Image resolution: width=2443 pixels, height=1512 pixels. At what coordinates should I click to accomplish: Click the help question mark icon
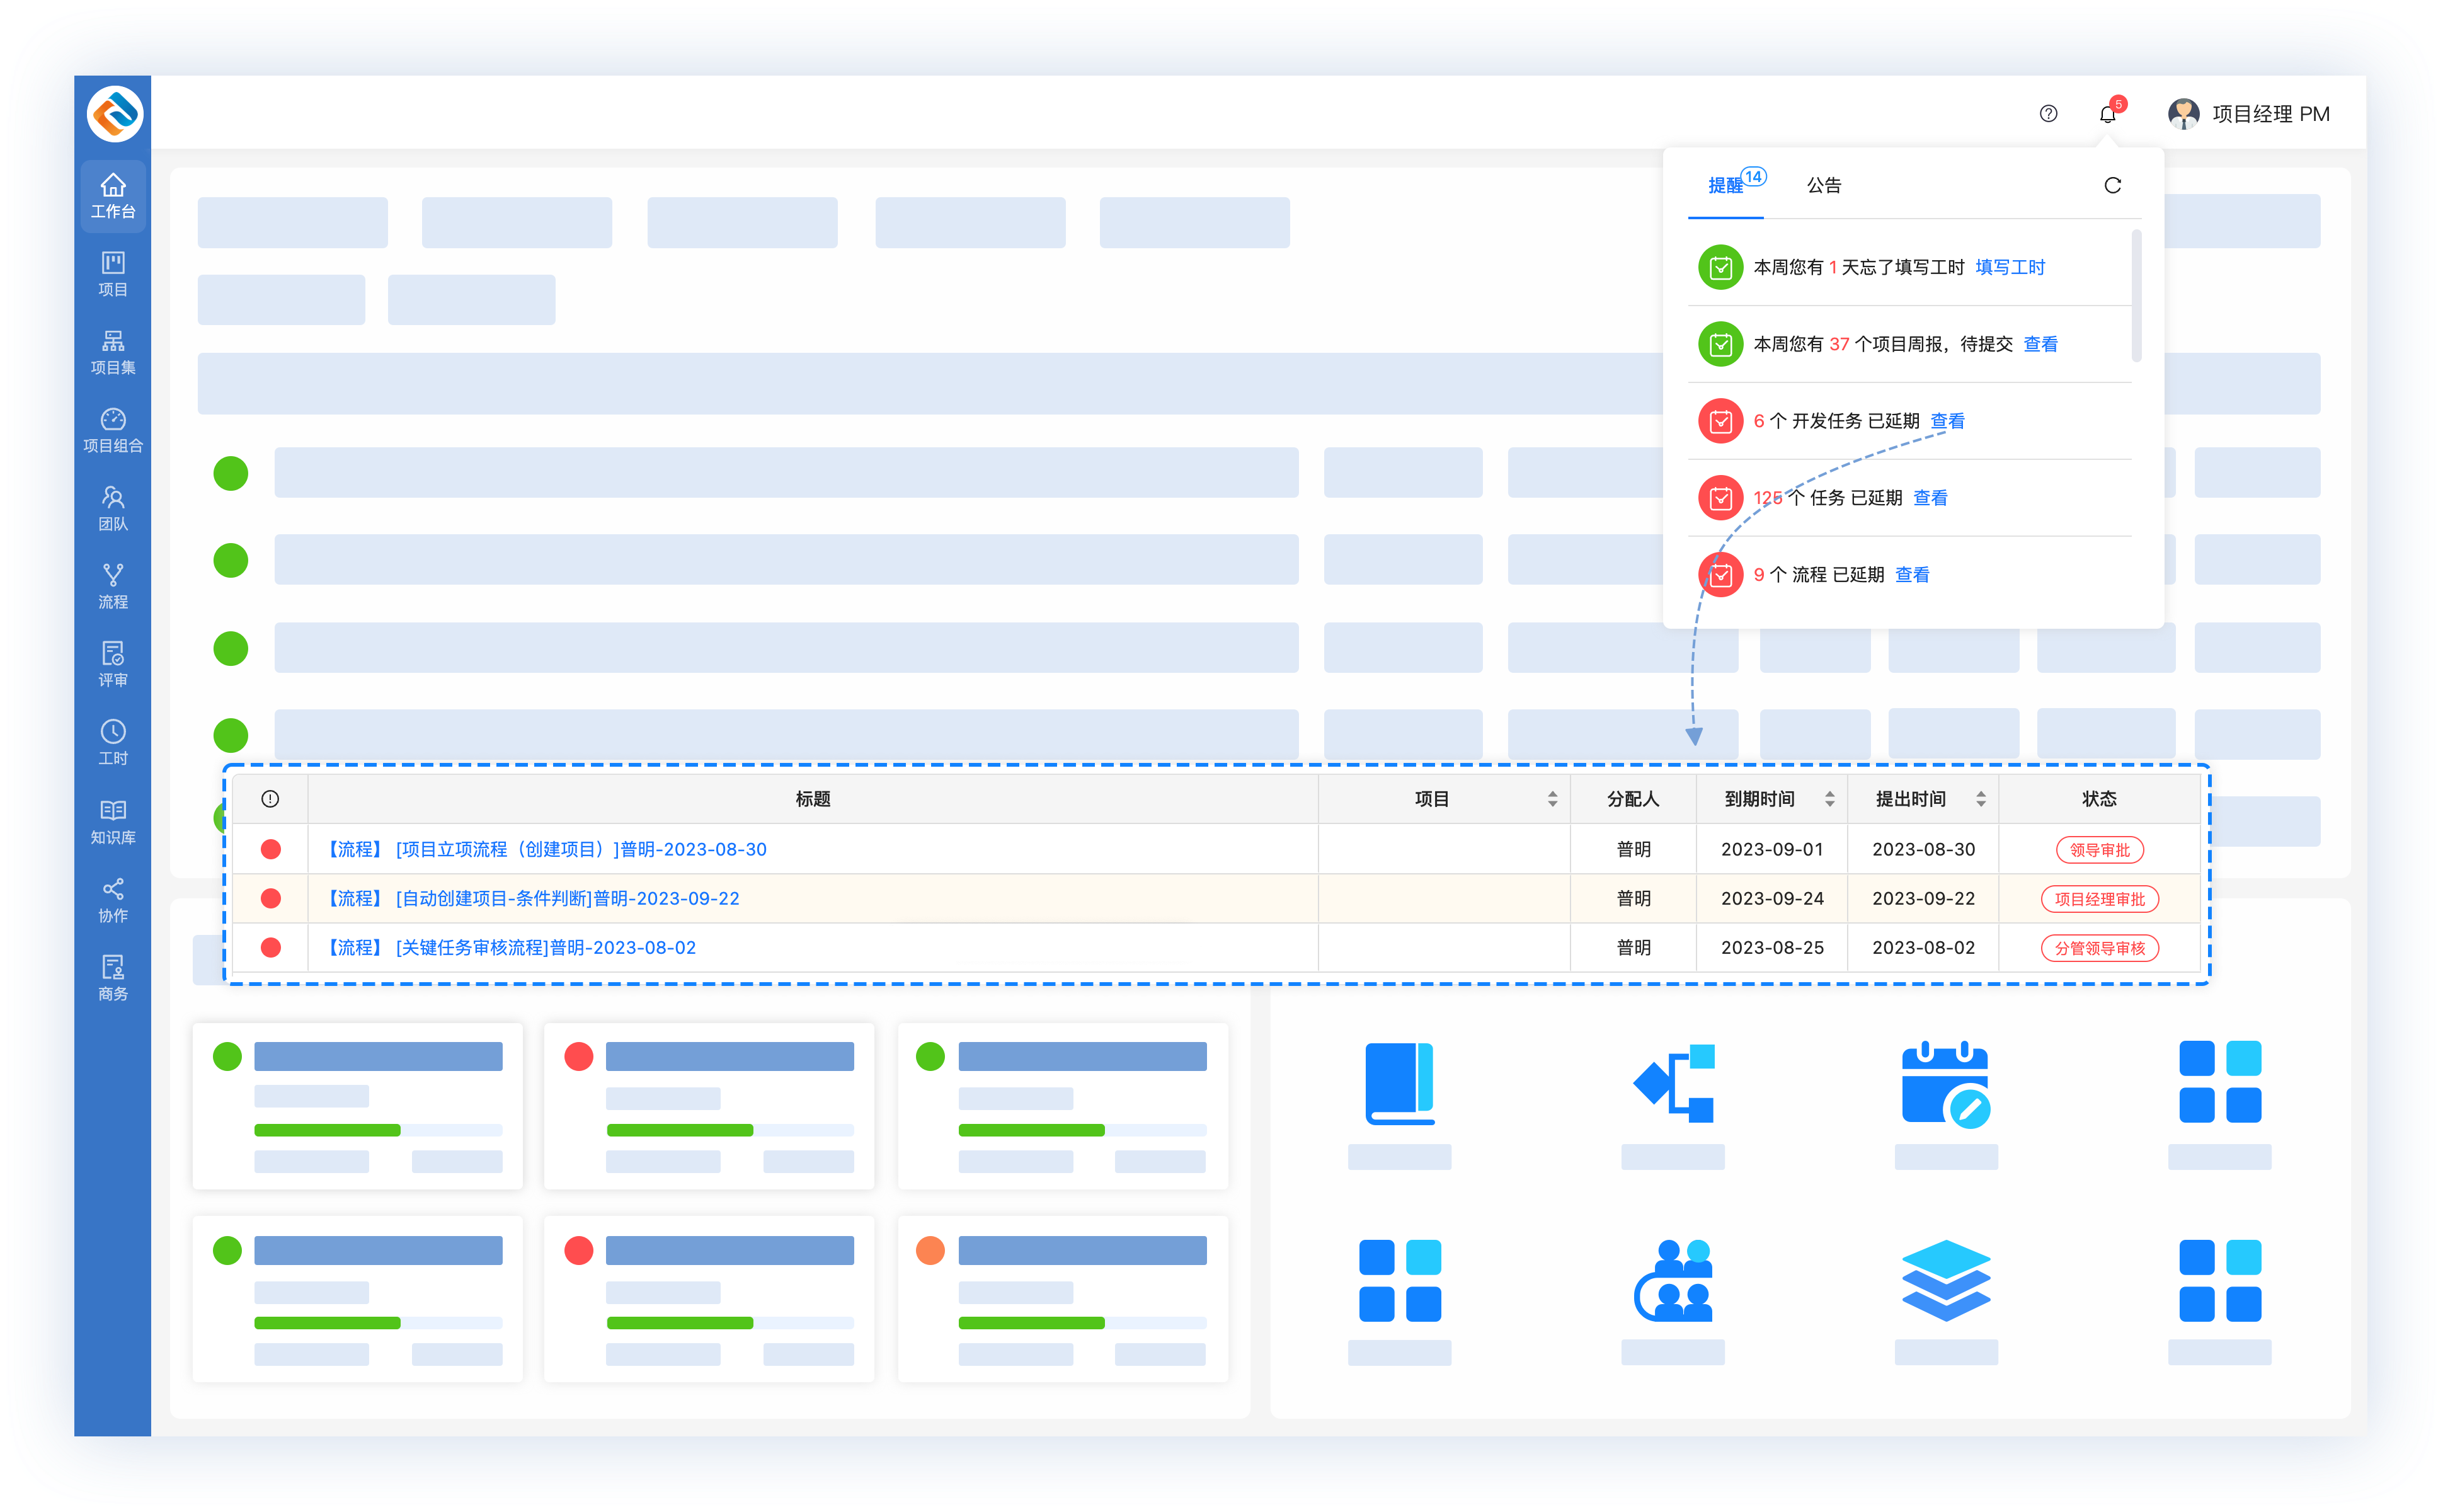pos(2048,114)
